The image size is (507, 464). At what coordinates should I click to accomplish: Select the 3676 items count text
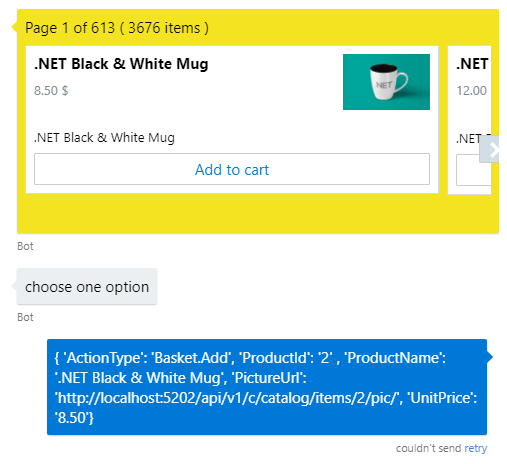pyautogui.click(x=164, y=28)
